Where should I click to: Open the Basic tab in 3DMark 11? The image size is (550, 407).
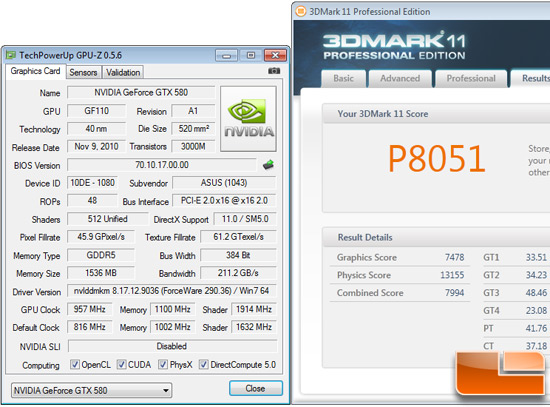click(343, 78)
